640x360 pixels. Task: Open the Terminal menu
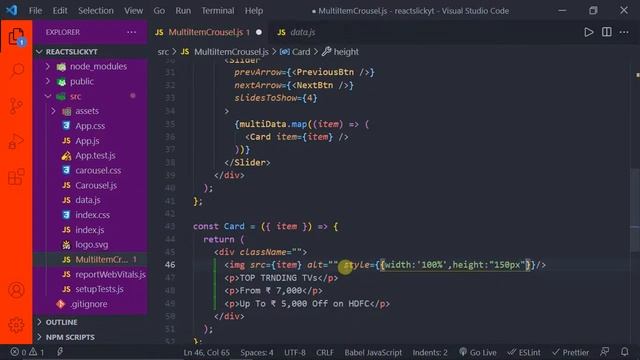point(218,11)
